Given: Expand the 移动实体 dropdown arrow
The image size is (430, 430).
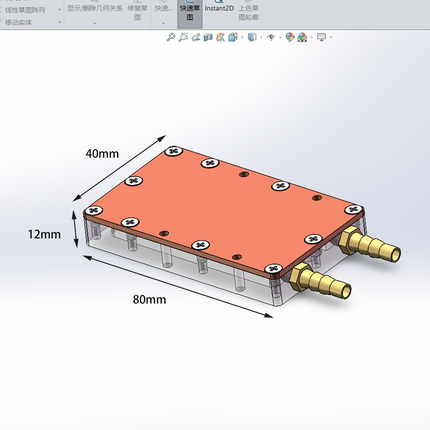Looking at the screenshot, I should pos(60,22).
